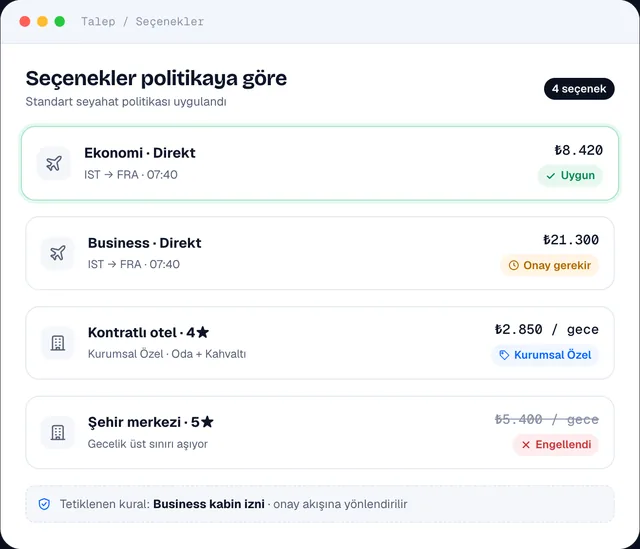Click the airplane icon on Ekonomi · Direkt card
640x549 pixels.
click(x=54, y=163)
